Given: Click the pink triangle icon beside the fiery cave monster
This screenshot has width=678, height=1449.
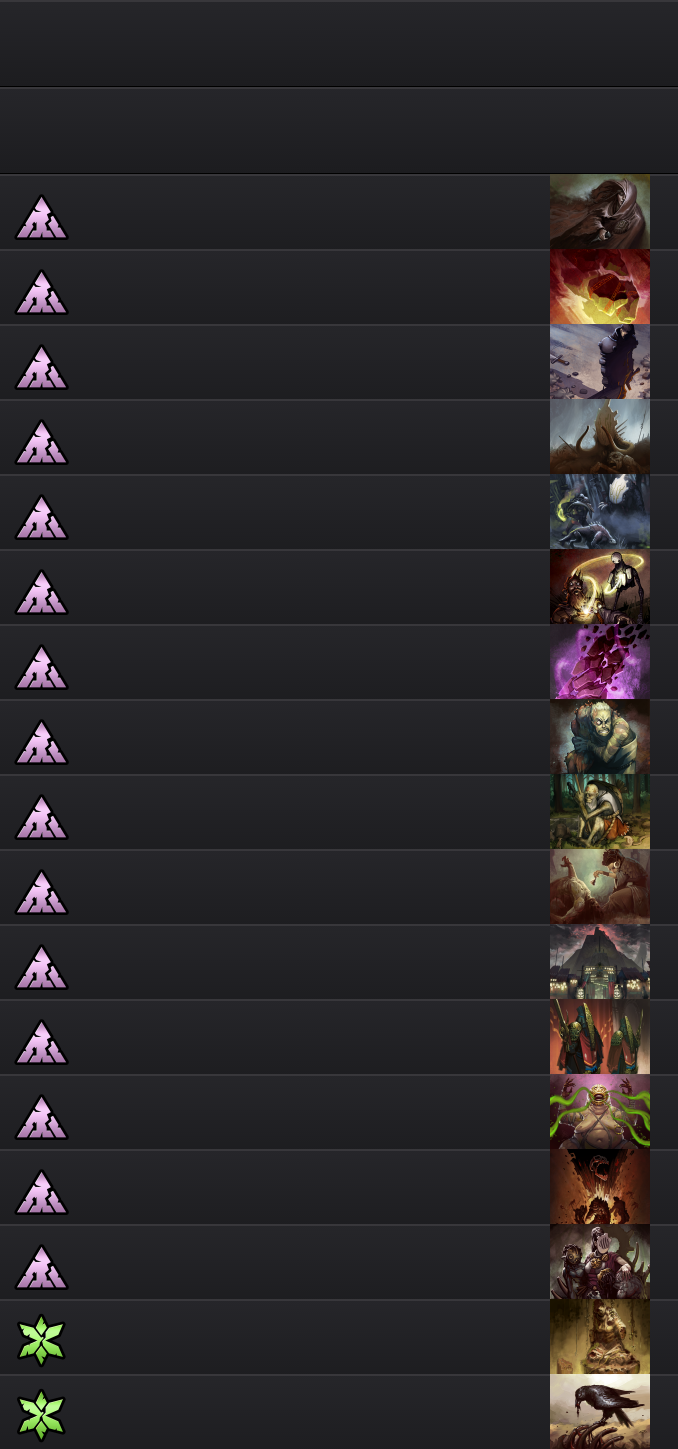Looking at the screenshot, I should [41, 1192].
